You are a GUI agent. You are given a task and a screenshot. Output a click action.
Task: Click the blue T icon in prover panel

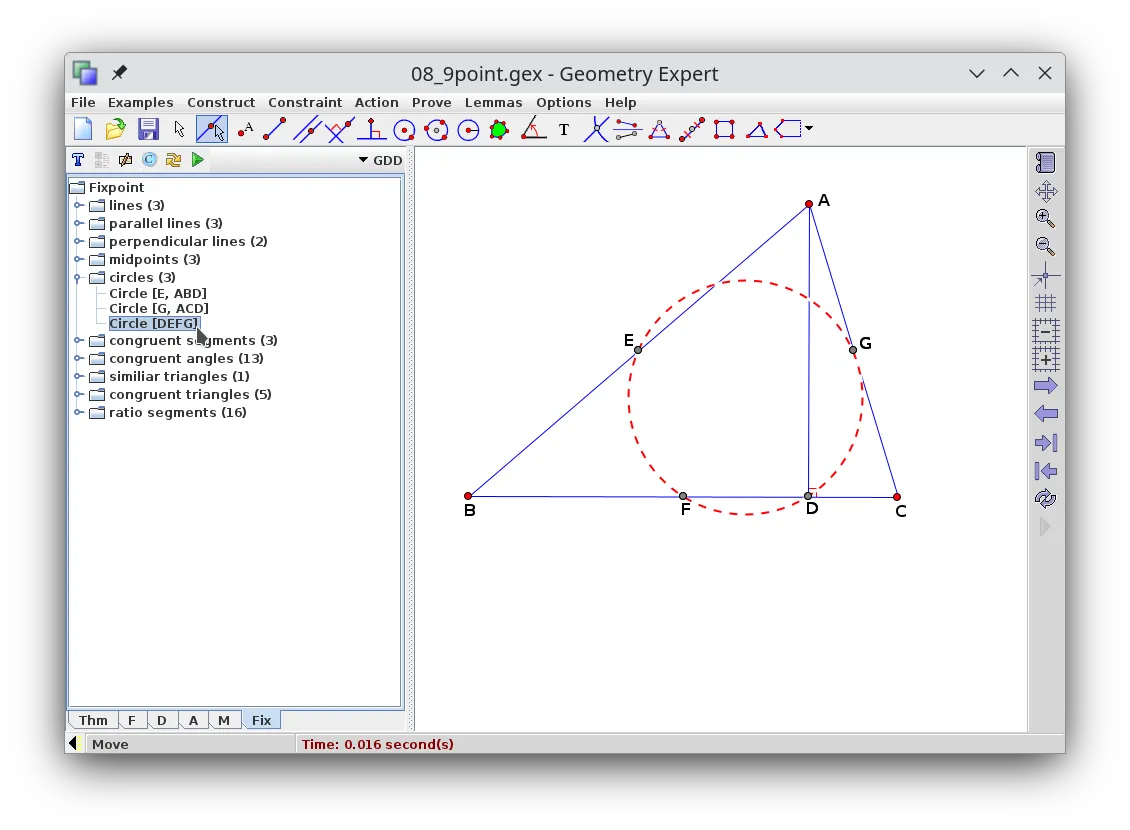(x=78, y=160)
